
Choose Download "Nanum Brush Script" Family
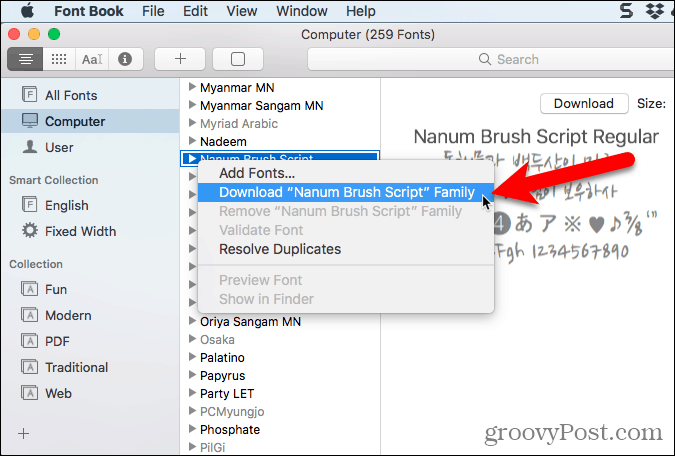pos(346,192)
